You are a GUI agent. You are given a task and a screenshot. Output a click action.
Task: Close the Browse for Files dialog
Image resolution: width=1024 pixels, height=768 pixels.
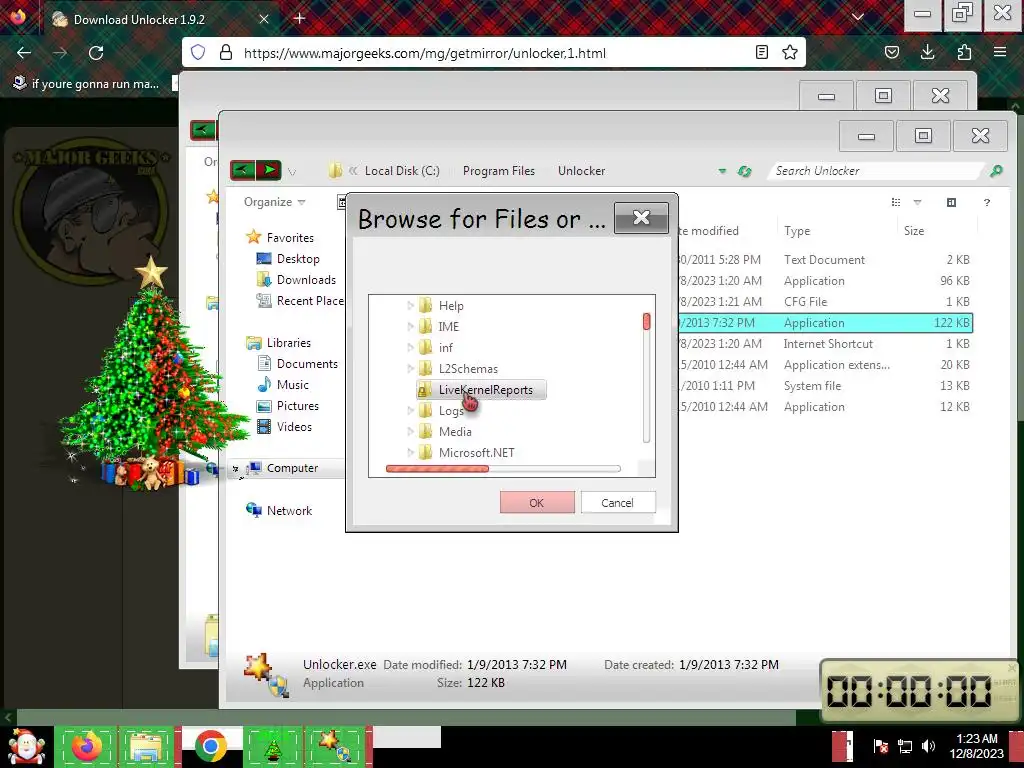coord(641,217)
